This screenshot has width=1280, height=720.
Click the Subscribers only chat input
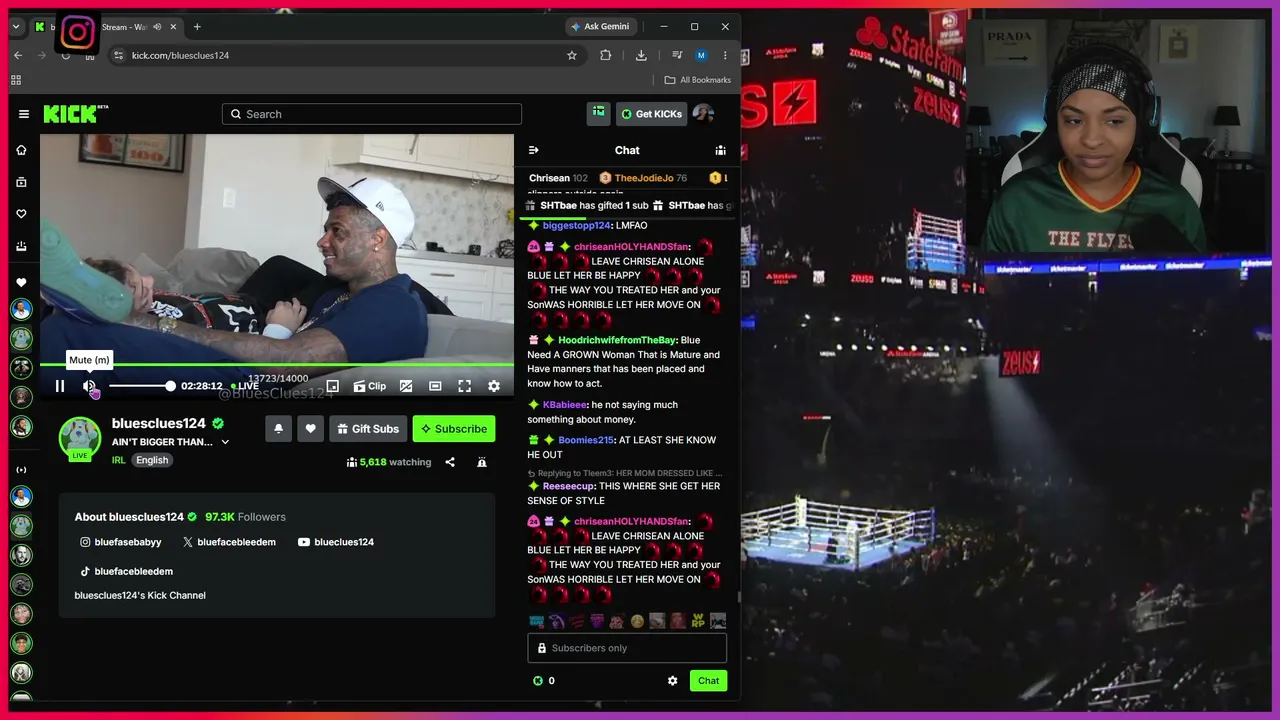click(x=627, y=648)
